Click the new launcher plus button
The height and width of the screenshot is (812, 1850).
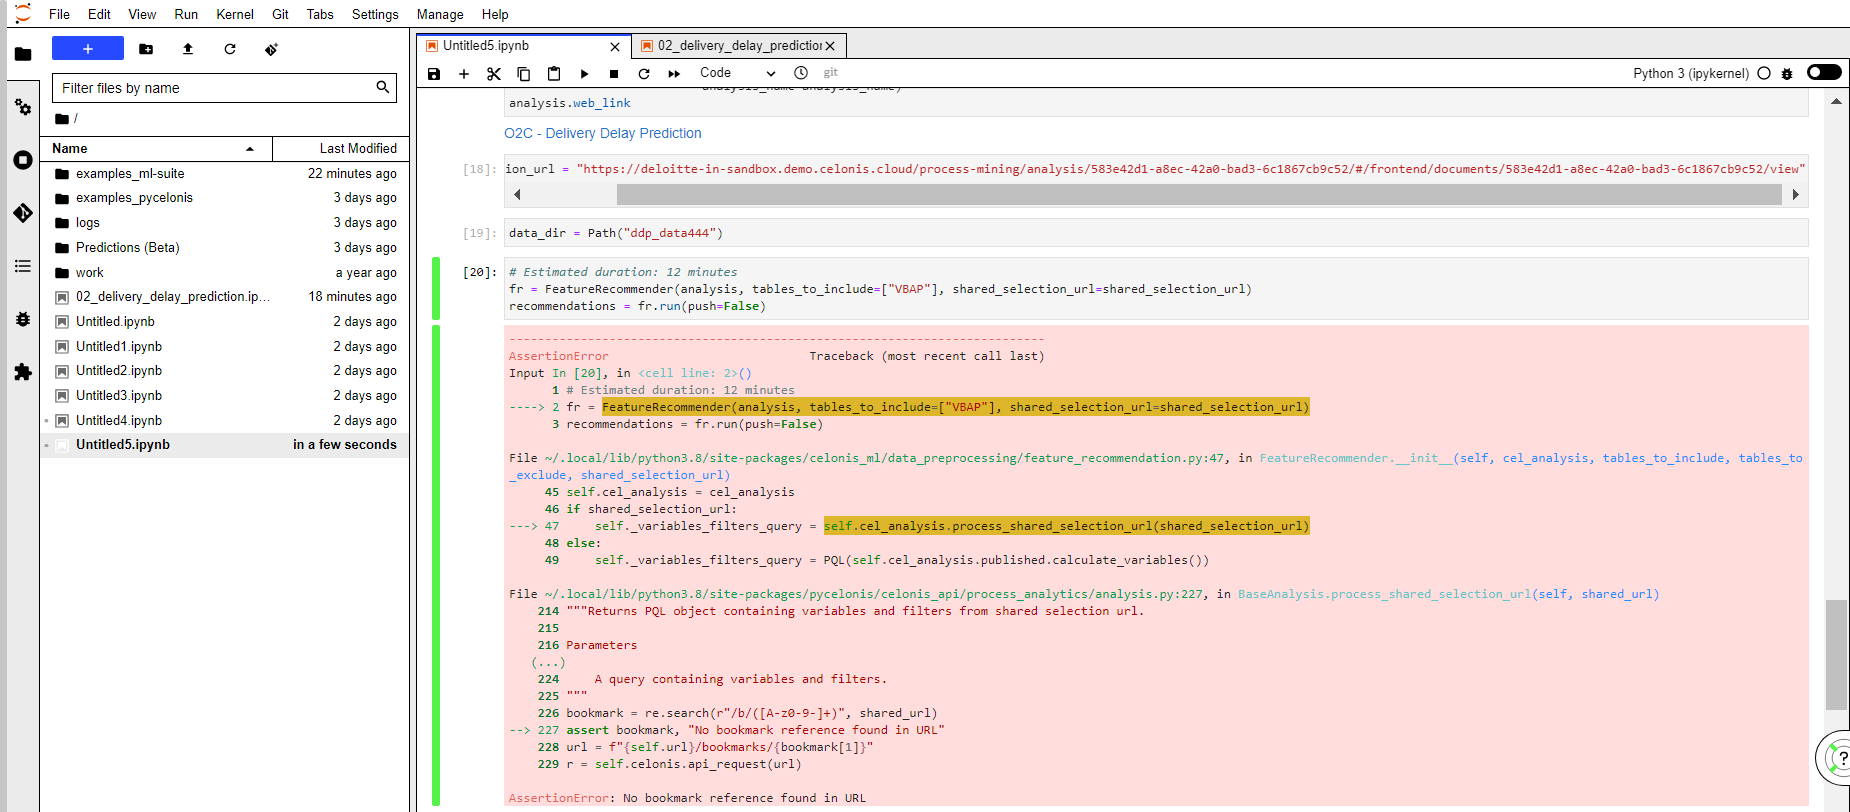pyautogui.click(x=88, y=48)
